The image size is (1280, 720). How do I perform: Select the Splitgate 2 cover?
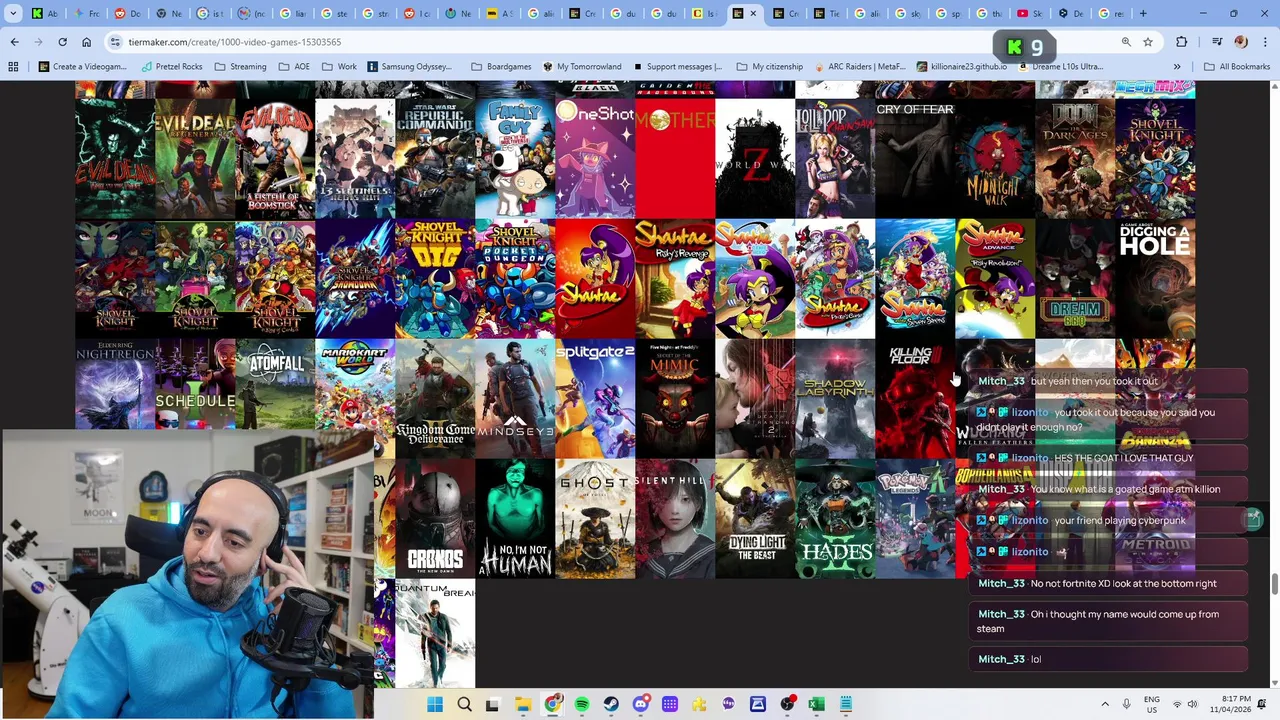tap(595, 398)
